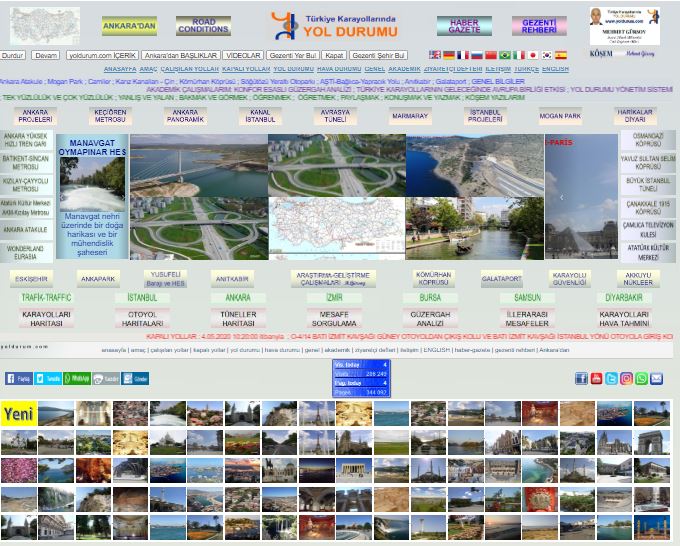The width and height of the screenshot is (680, 546).
Task: Click the Gezenti Şehir Bul button
Action: (x=379, y=56)
